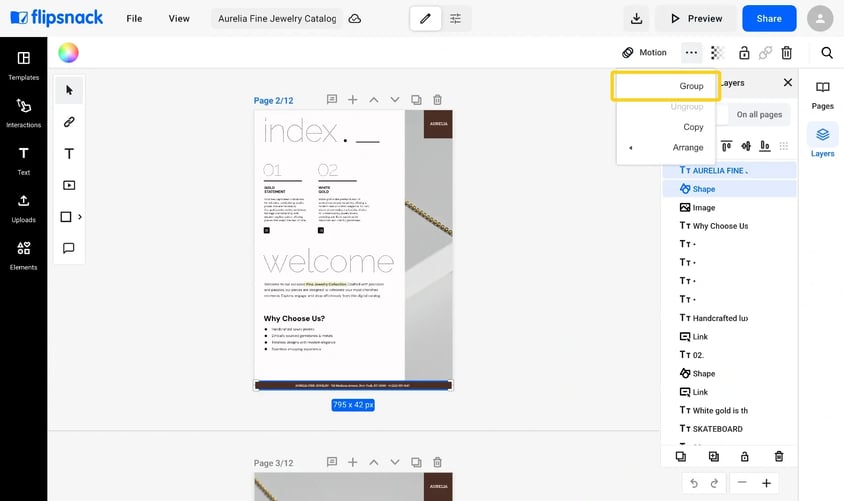Open the Layers panel button on right rail
The width and height of the screenshot is (844, 501).
coord(822,141)
